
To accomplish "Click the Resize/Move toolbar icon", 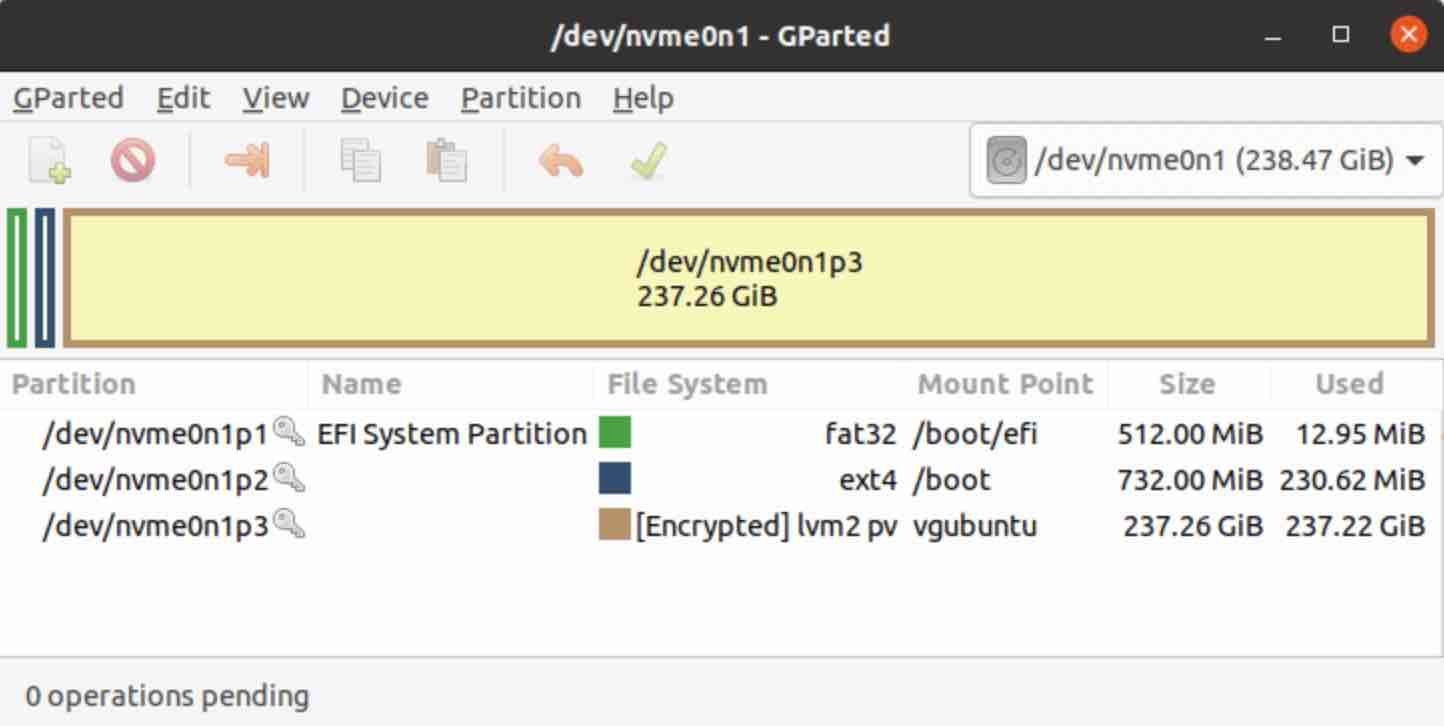I will [x=247, y=160].
